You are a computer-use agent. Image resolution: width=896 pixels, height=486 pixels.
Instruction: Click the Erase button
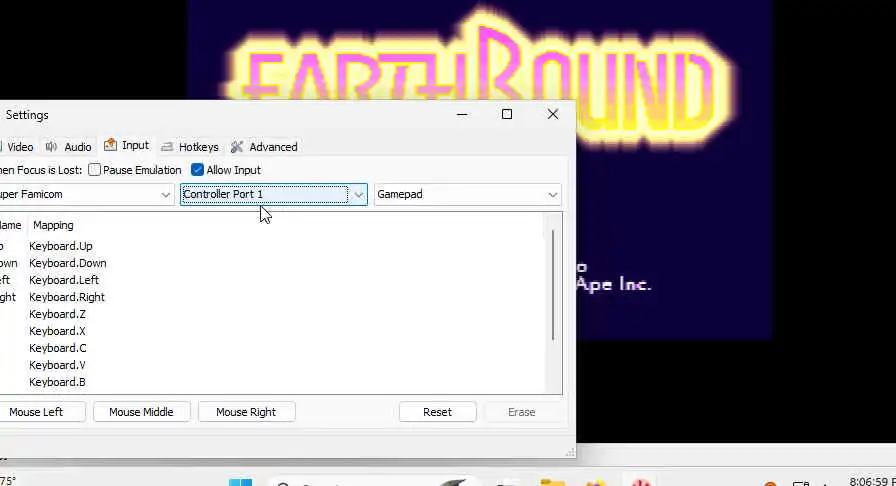[x=522, y=412]
